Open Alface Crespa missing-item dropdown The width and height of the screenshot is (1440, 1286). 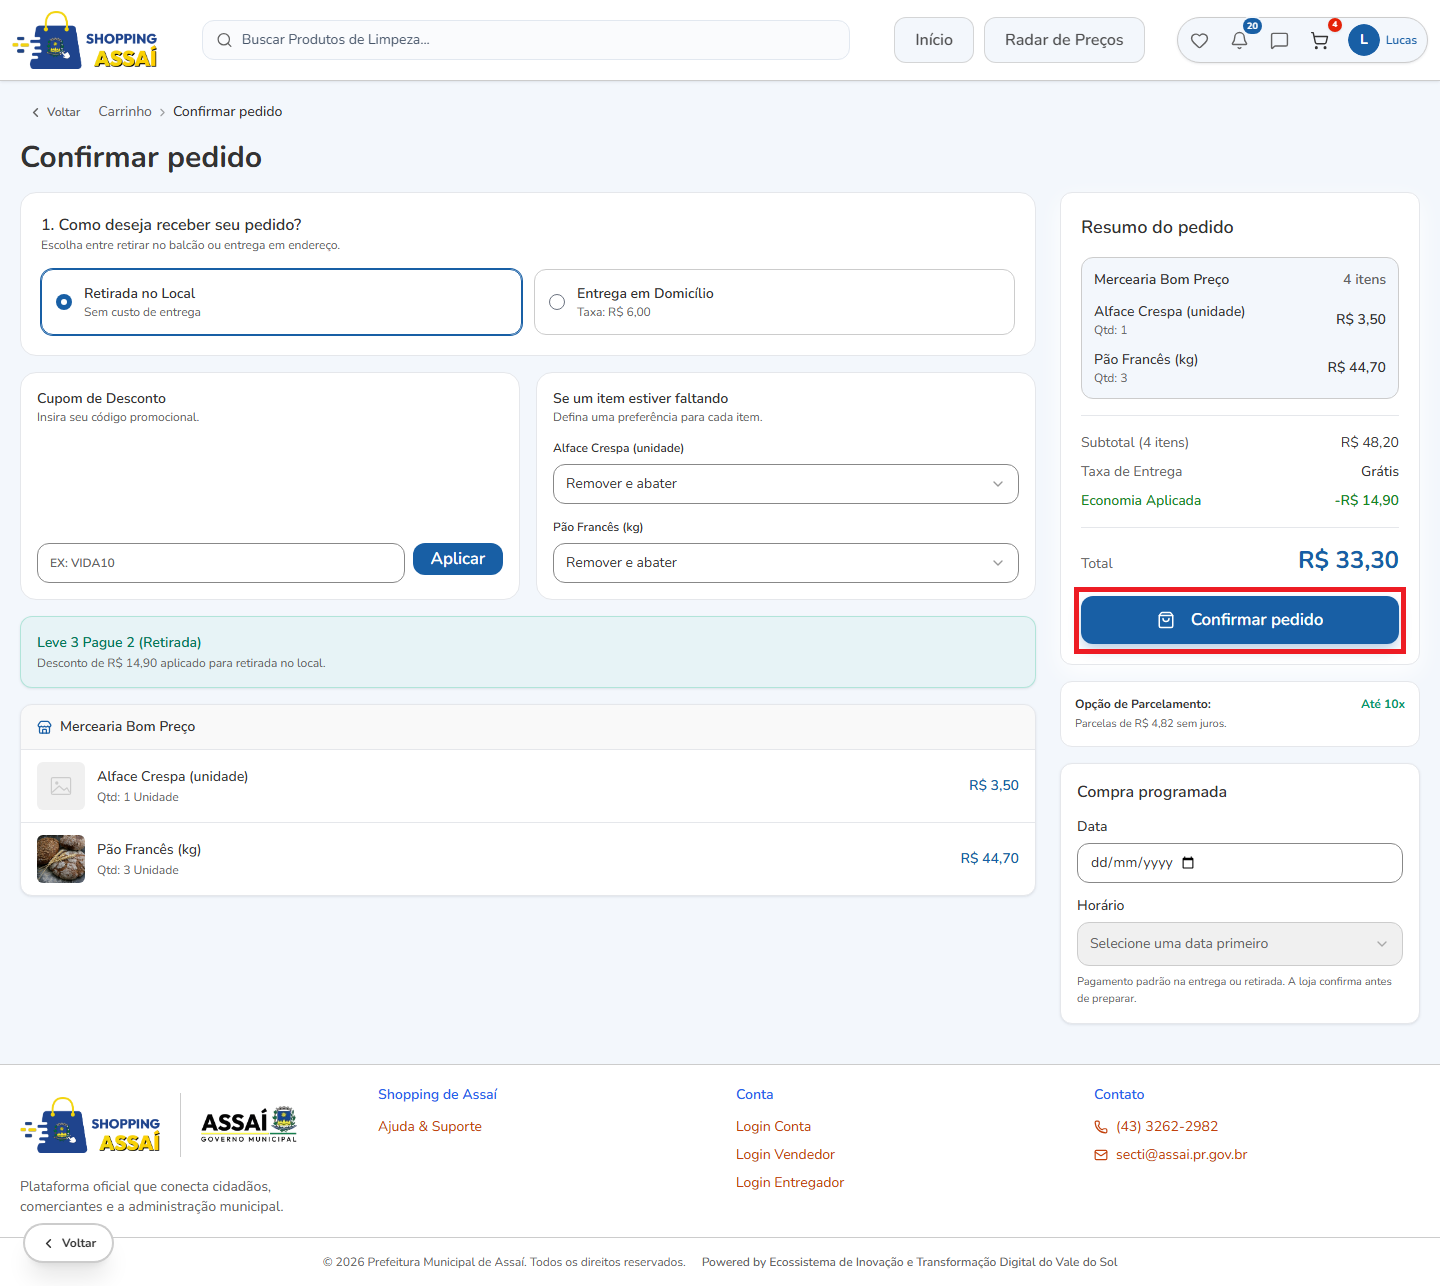786,484
